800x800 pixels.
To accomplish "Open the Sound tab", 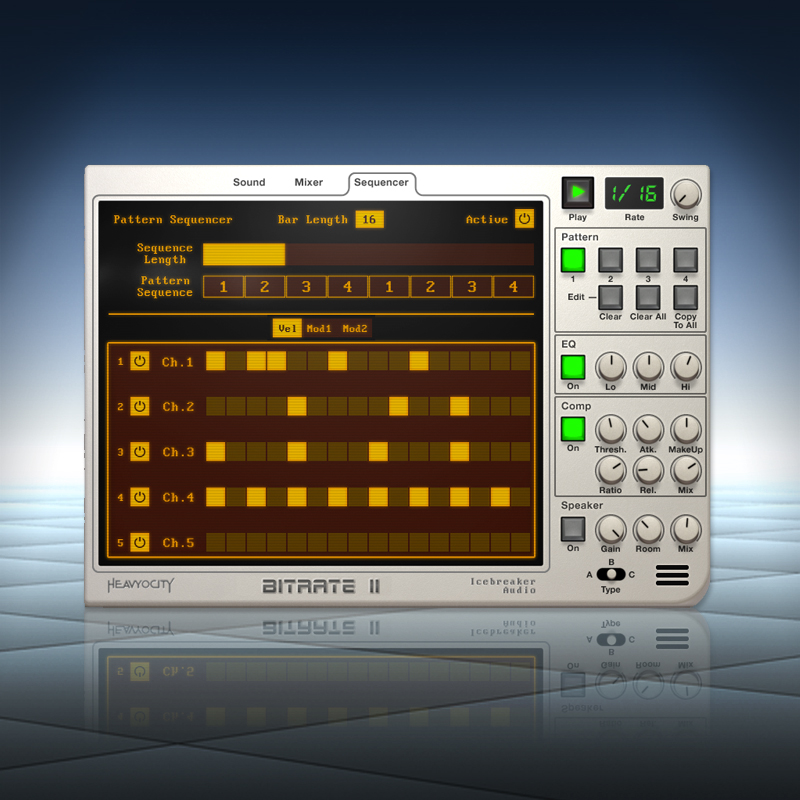I will (x=249, y=182).
